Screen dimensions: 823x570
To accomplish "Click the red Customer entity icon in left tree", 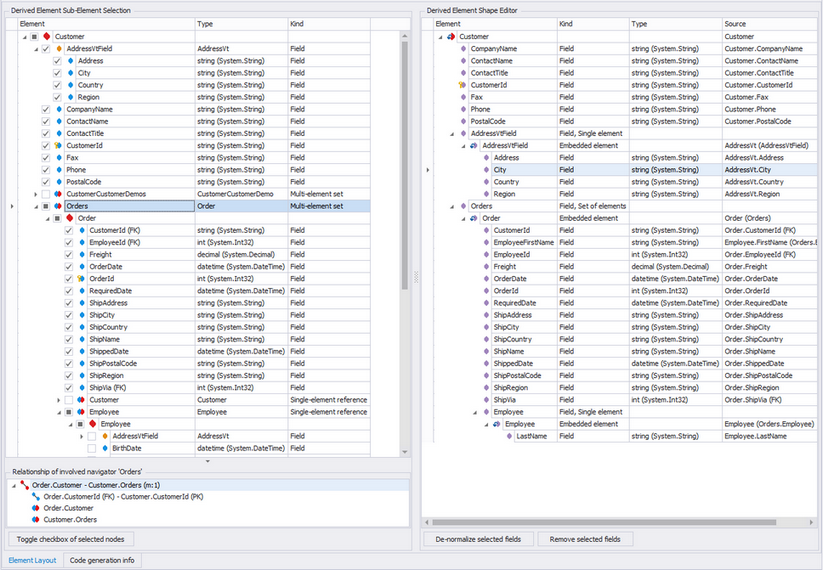I will [x=46, y=36].
